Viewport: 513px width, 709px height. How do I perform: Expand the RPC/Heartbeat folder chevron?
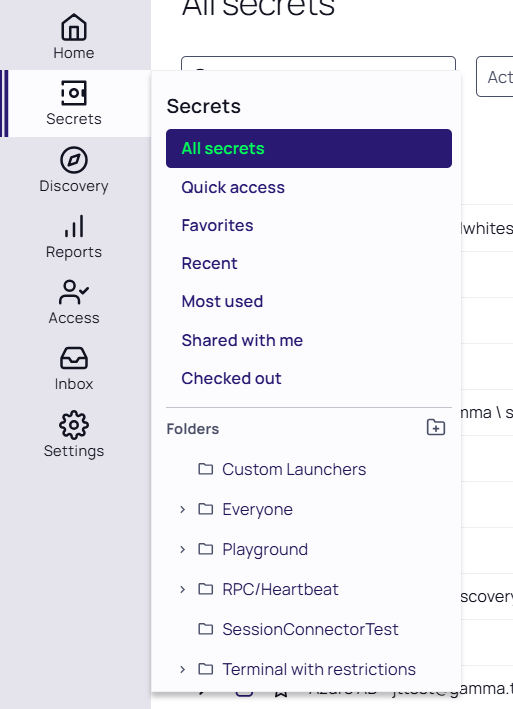(x=183, y=590)
